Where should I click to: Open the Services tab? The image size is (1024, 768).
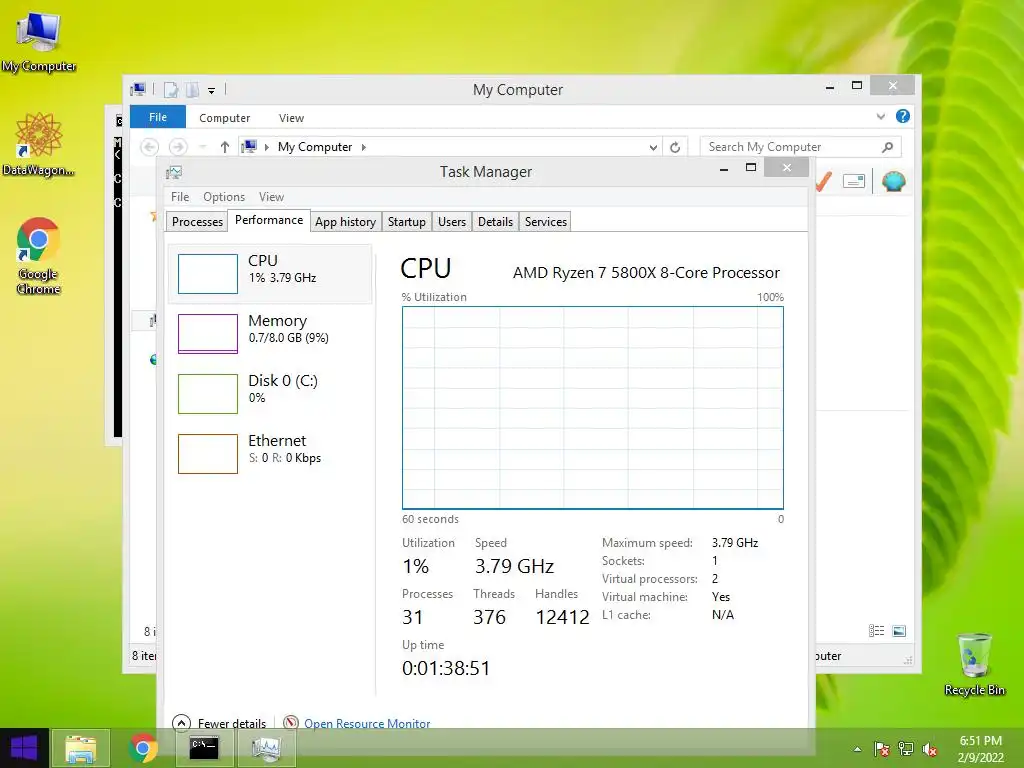pos(546,221)
